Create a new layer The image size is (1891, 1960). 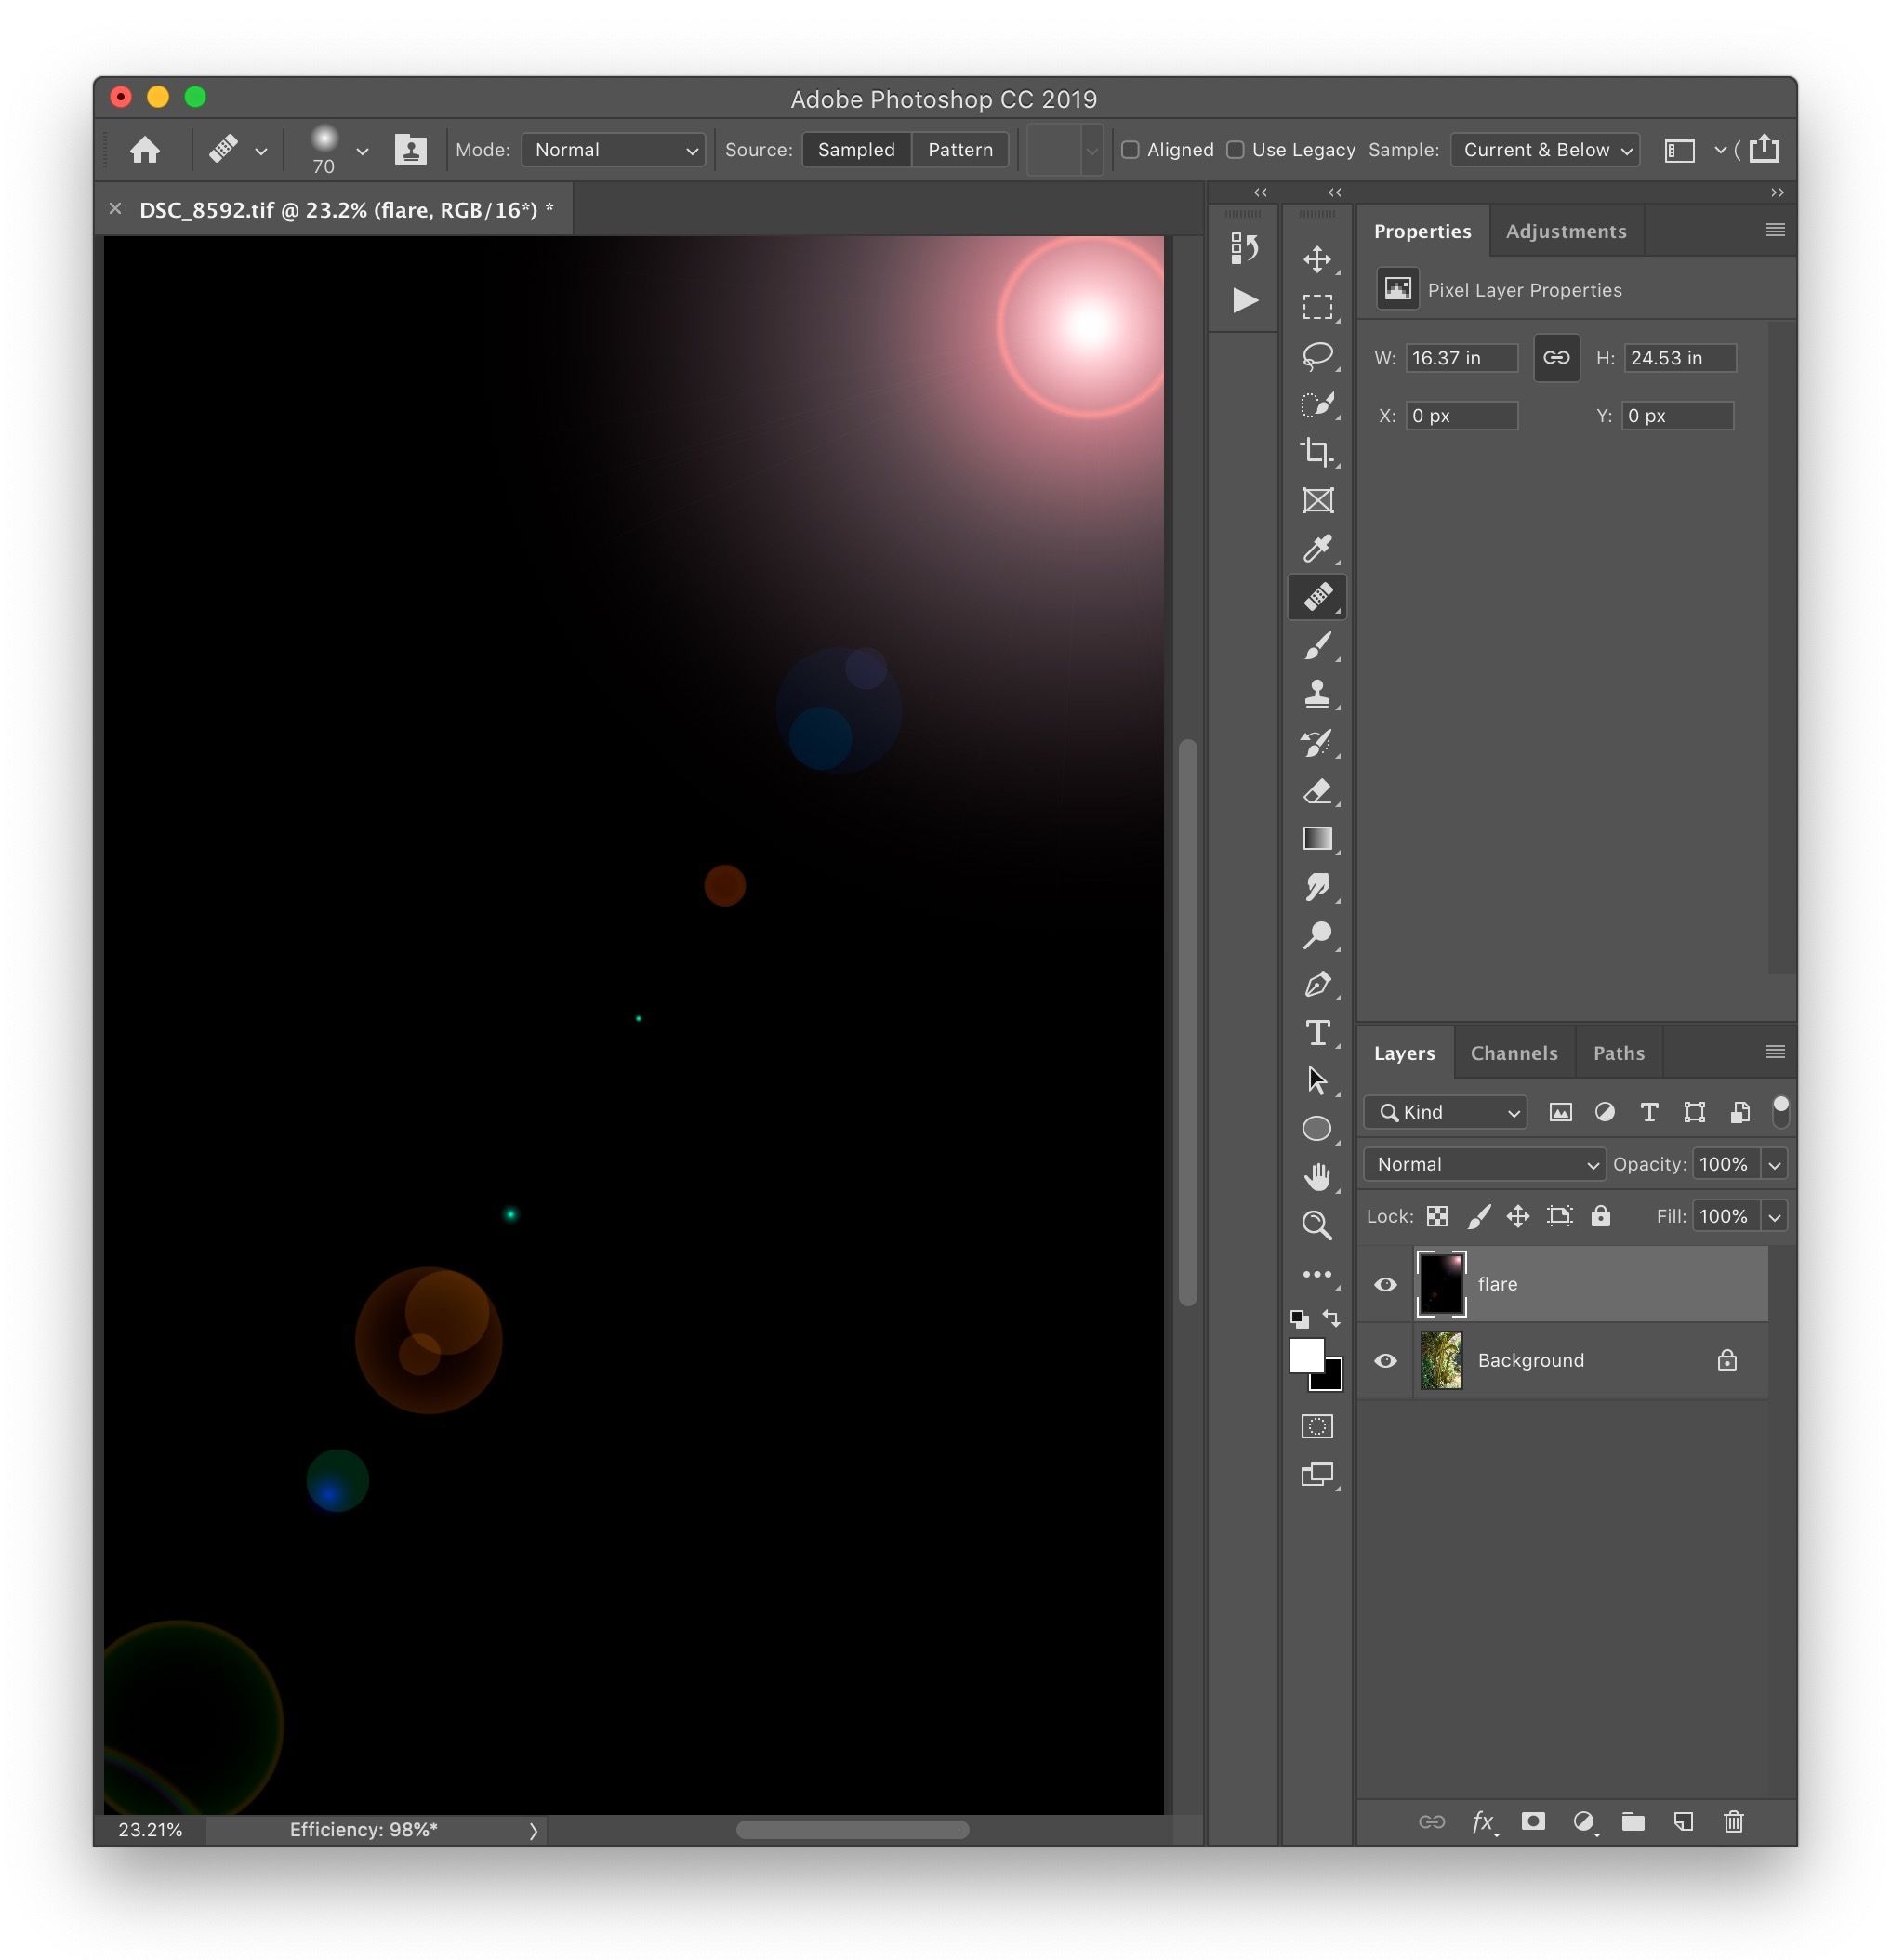coord(1684,1822)
